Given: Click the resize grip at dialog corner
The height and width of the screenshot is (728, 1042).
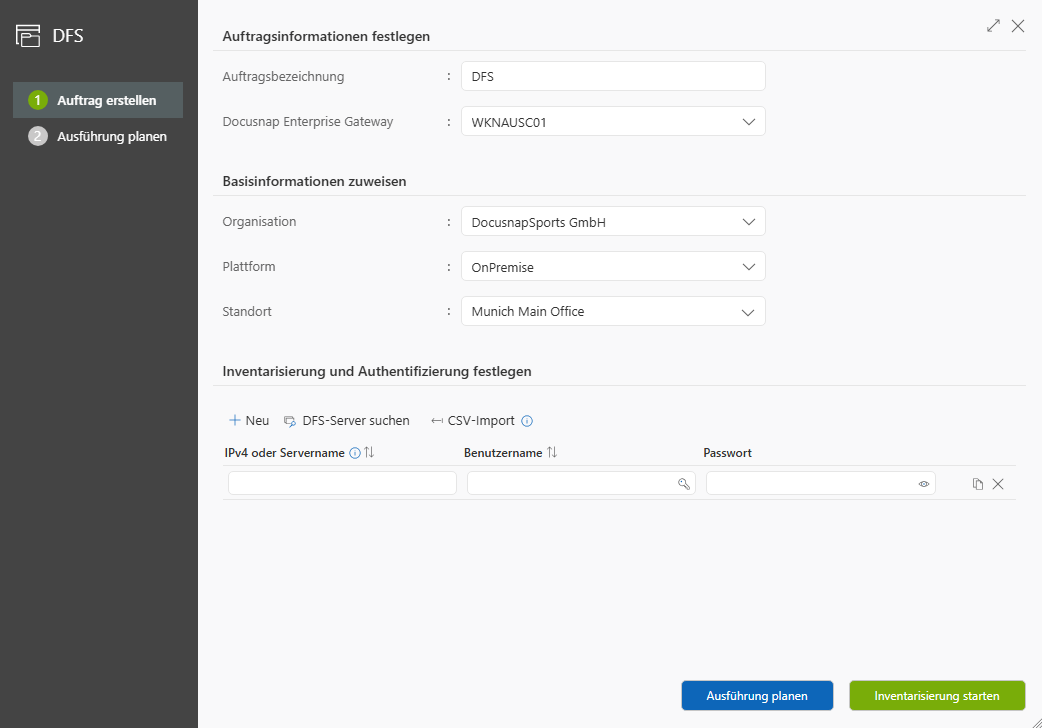Looking at the screenshot, I should click(x=1037, y=723).
